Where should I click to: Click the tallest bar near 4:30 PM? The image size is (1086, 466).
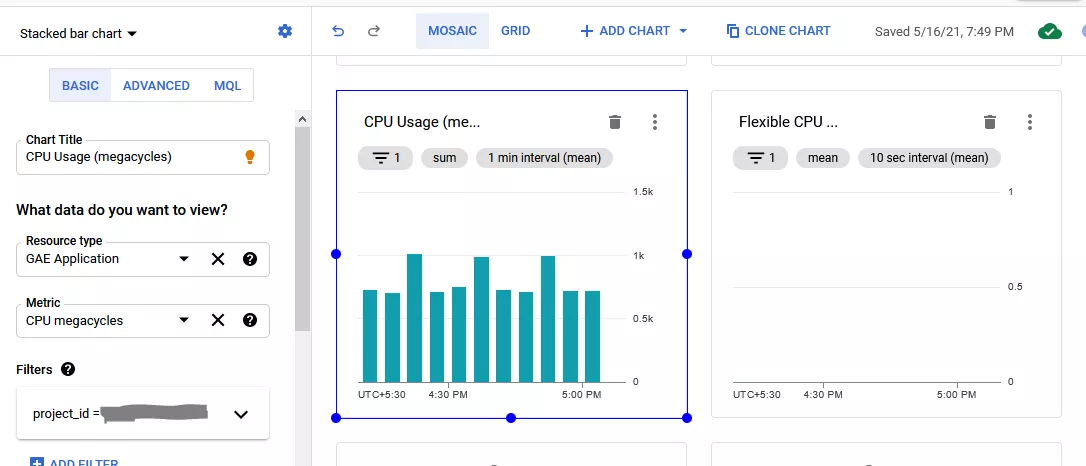click(x=414, y=318)
